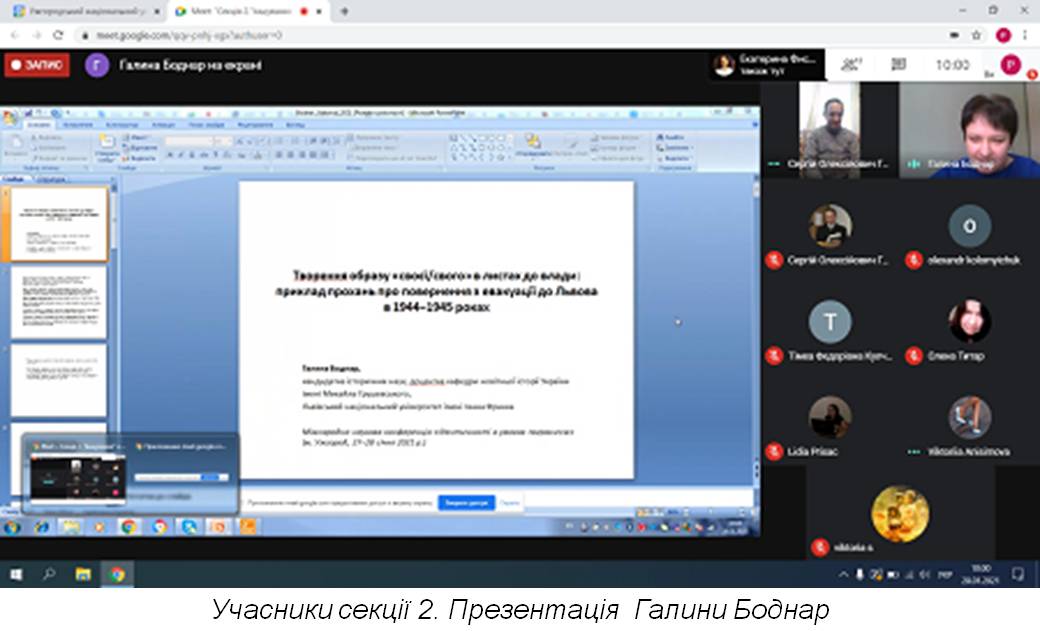Select third slide thumbnail in PowerPoint panel
The image size is (1040, 631).
tap(58, 381)
